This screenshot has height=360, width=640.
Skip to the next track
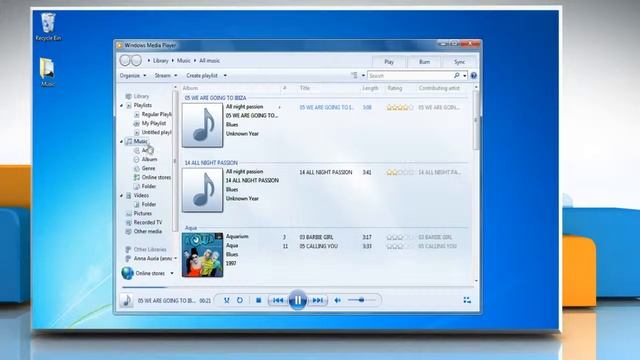[318, 300]
